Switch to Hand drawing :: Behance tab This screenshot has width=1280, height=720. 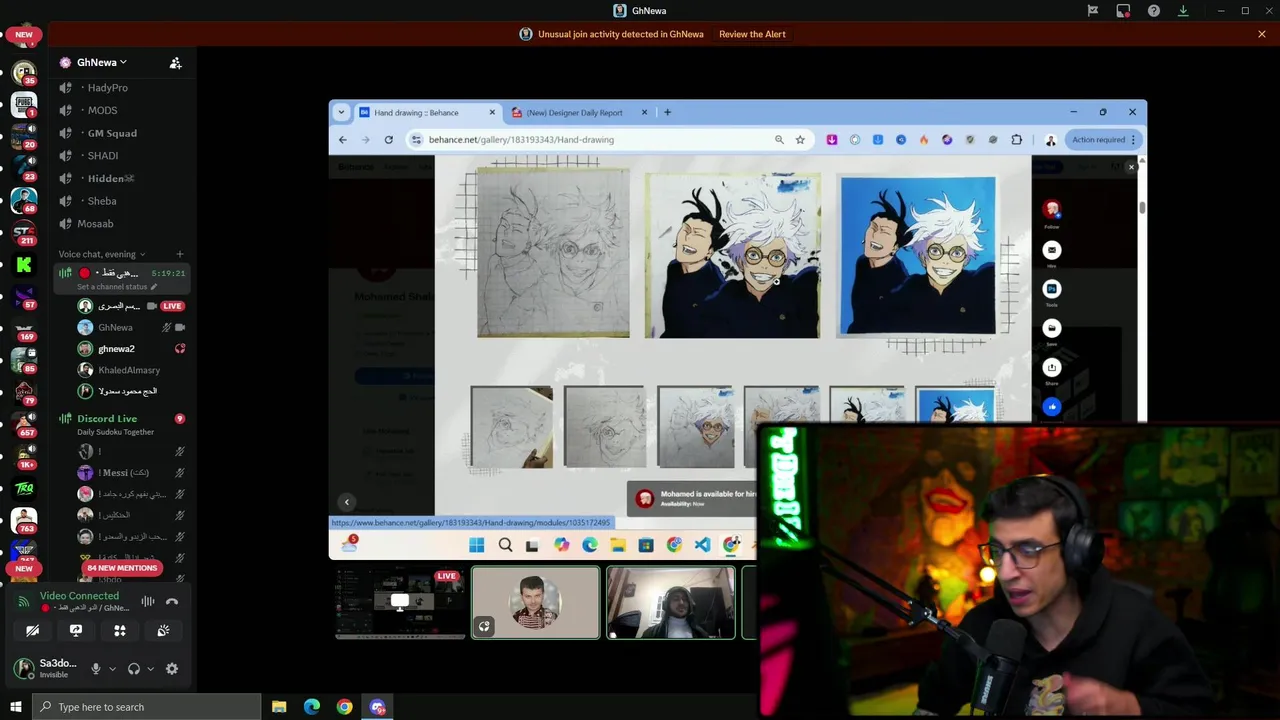427,113
